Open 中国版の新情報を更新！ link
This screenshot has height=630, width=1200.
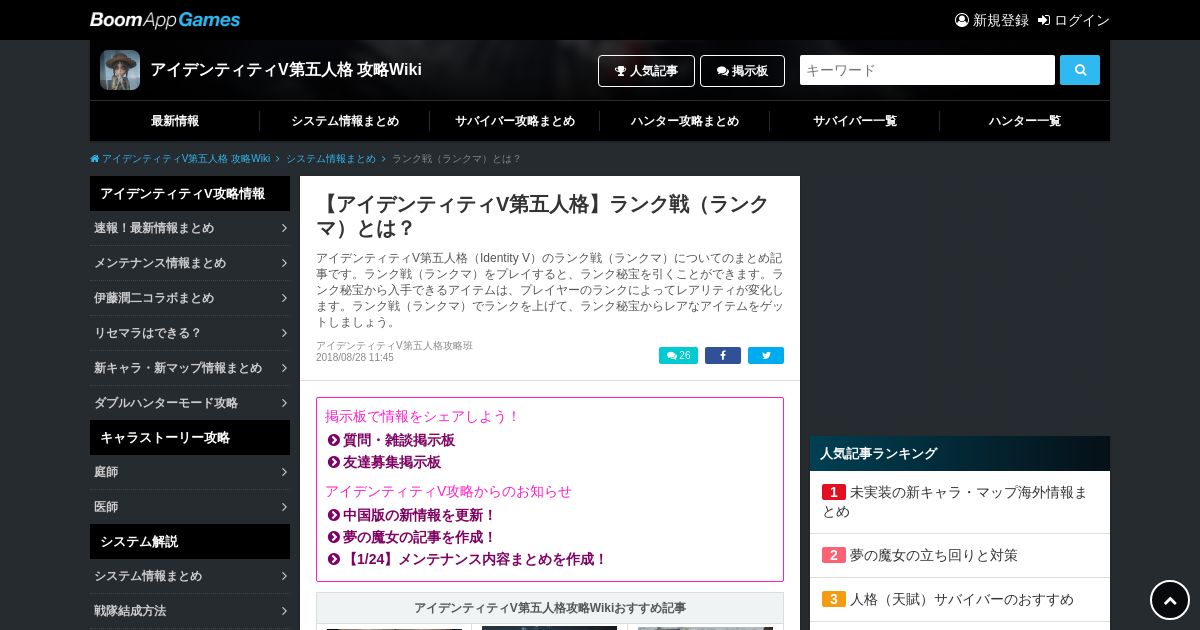point(420,516)
